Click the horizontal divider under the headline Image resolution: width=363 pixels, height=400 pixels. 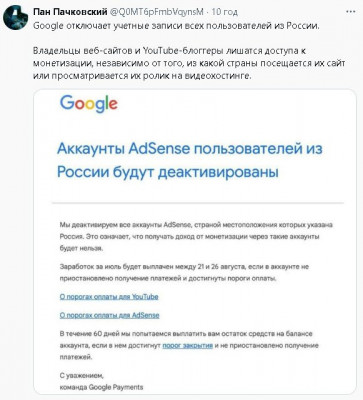(x=197, y=202)
